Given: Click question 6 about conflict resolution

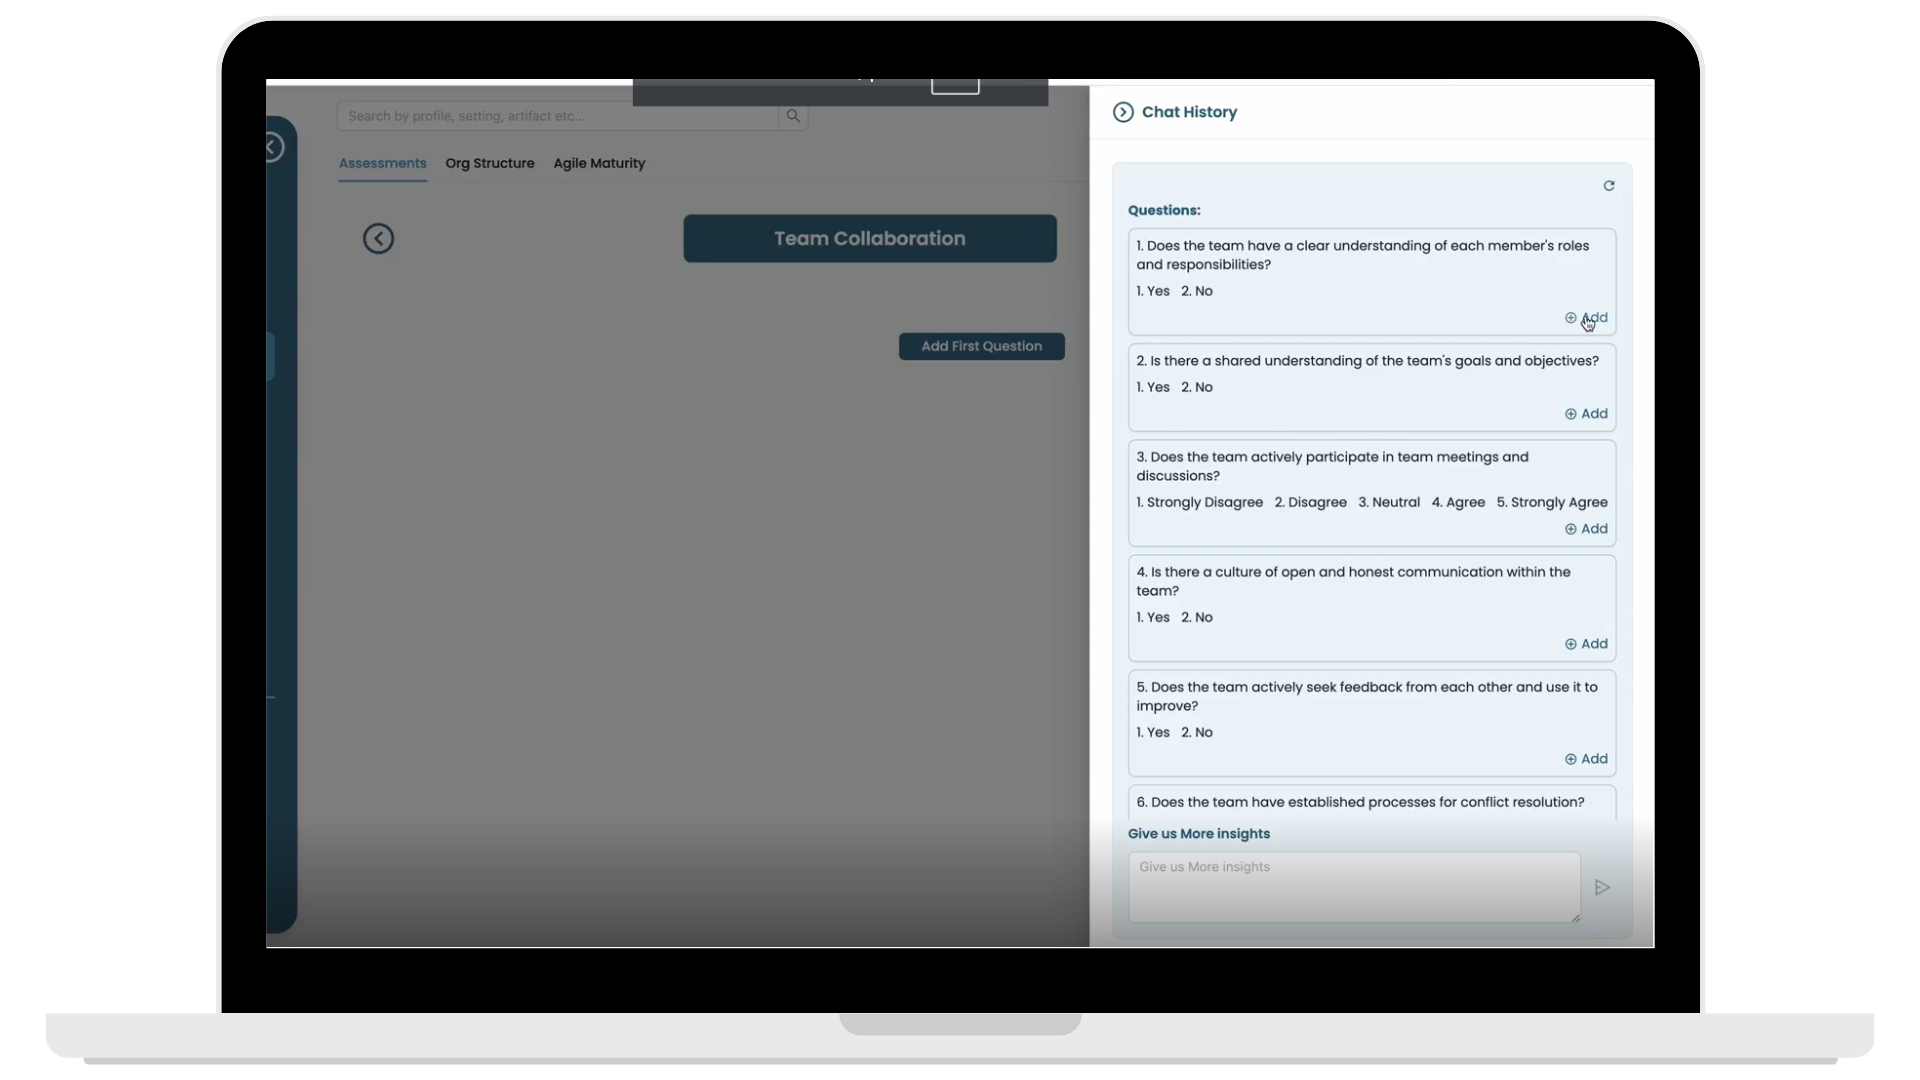Looking at the screenshot, I should pos(1360,802).
